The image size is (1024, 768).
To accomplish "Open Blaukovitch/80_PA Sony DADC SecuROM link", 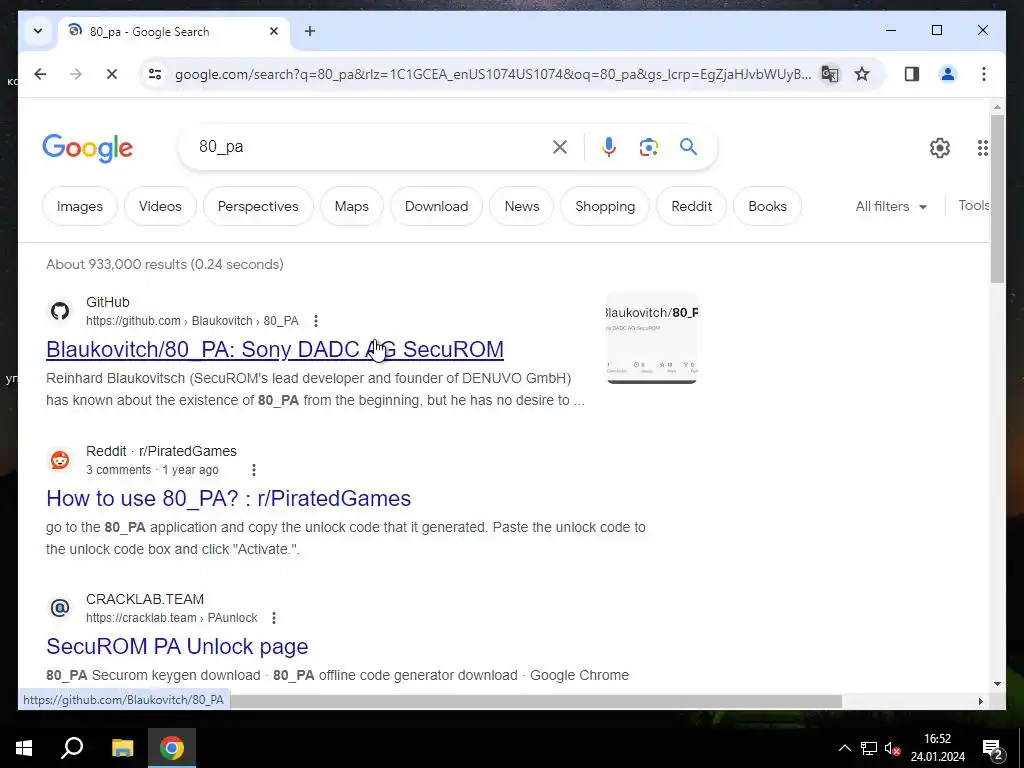I will pyautogui.click(x=275, y=349).
